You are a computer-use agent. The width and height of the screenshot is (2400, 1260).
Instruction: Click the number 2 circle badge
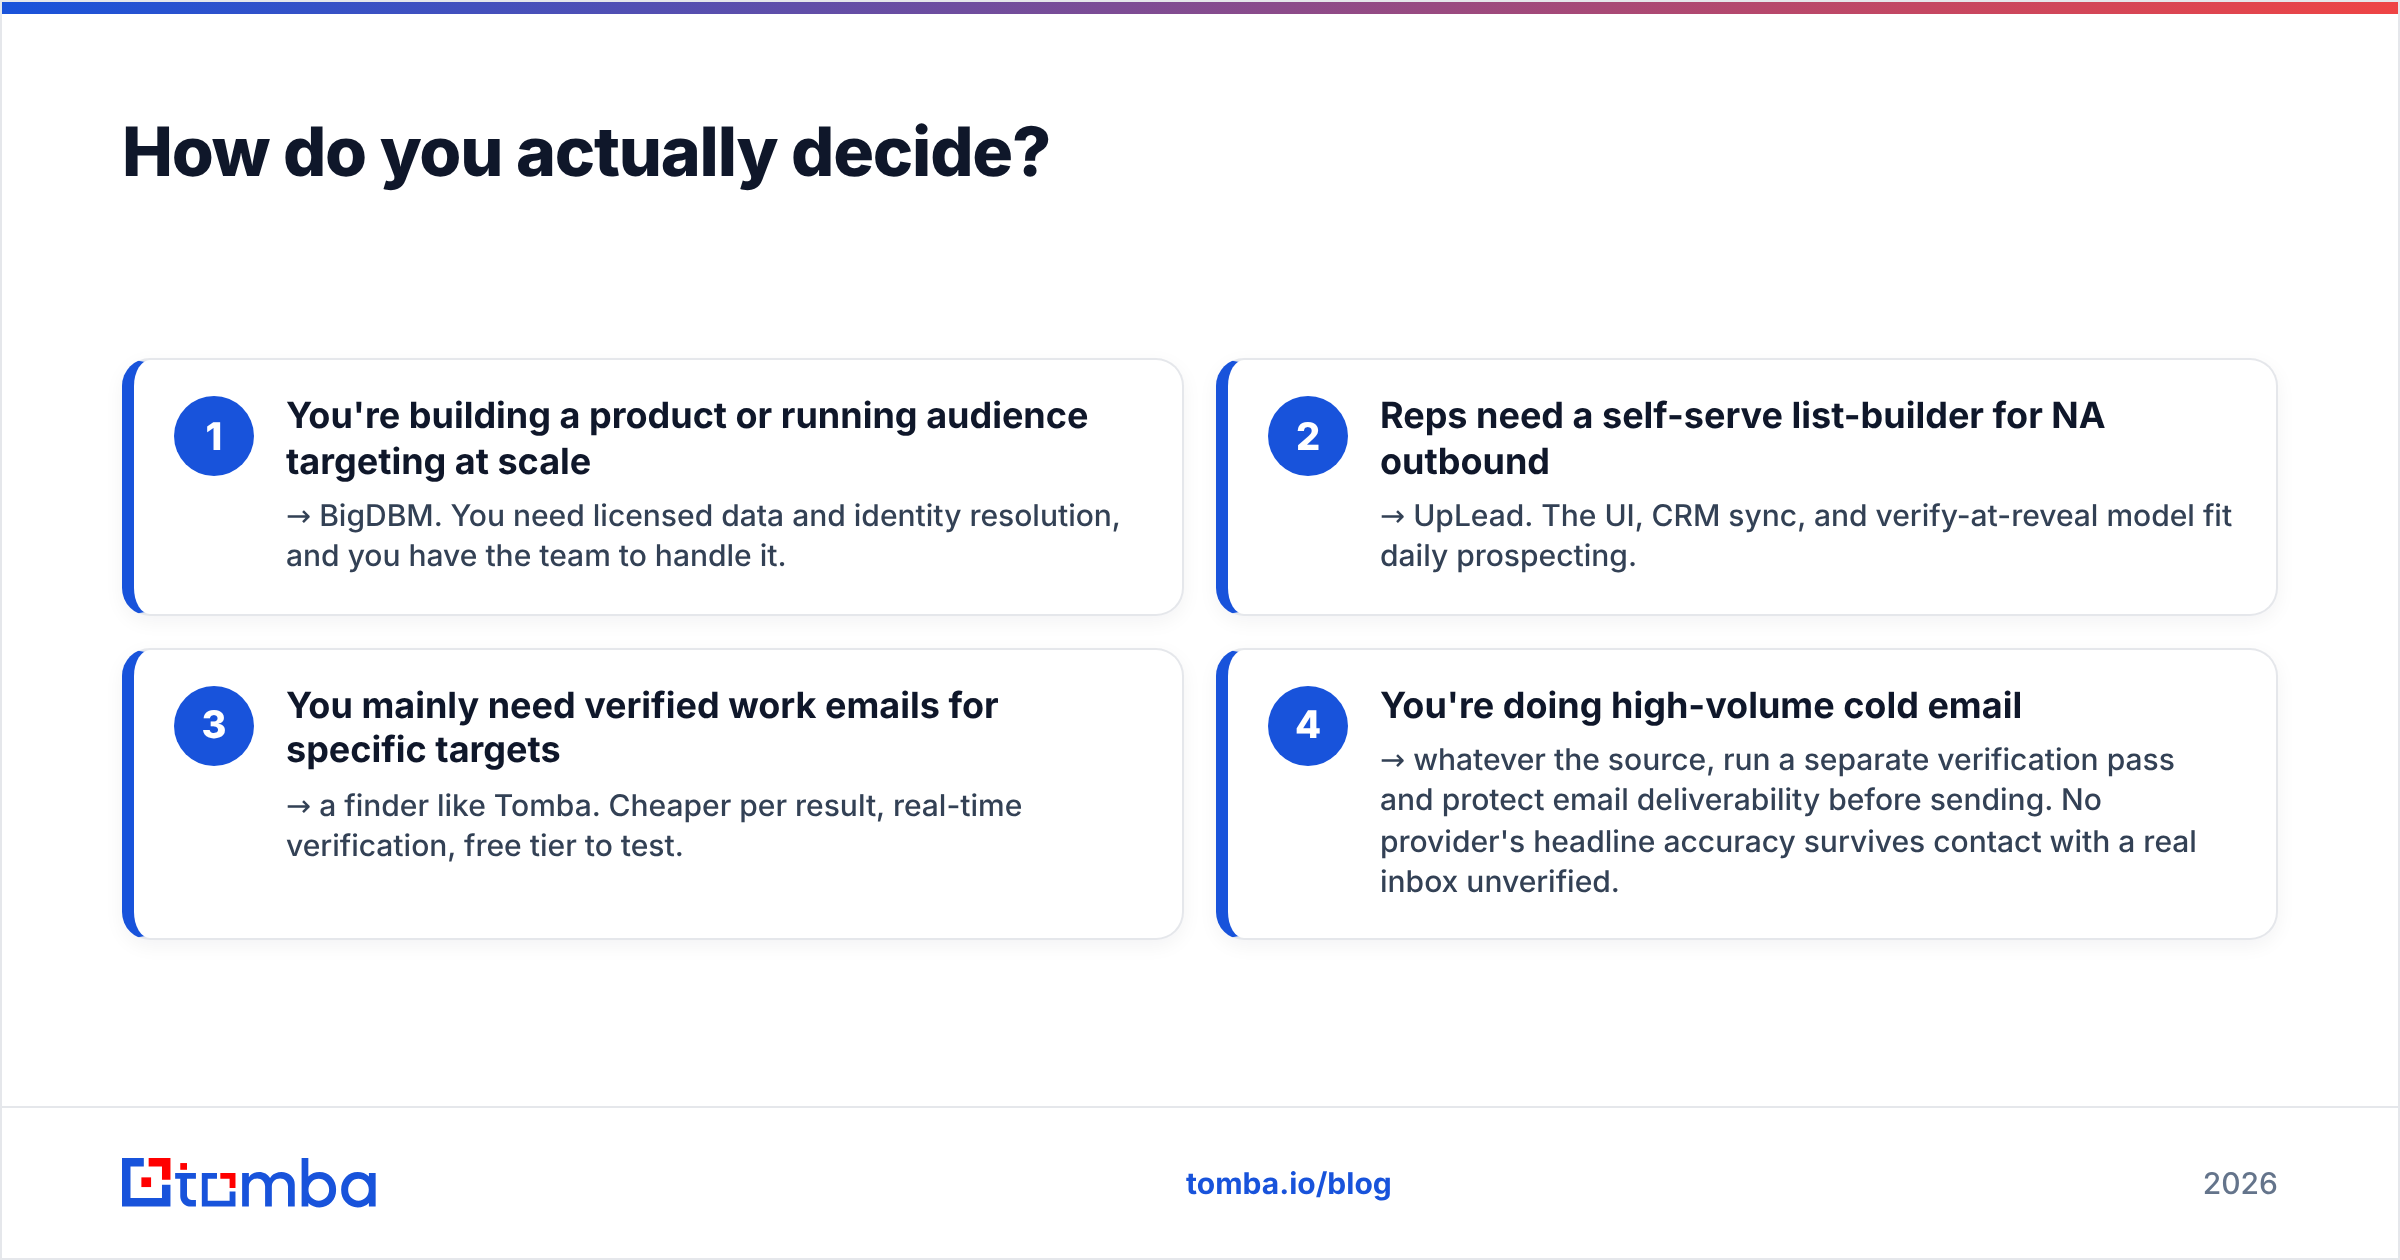[x=1308, y=436]
